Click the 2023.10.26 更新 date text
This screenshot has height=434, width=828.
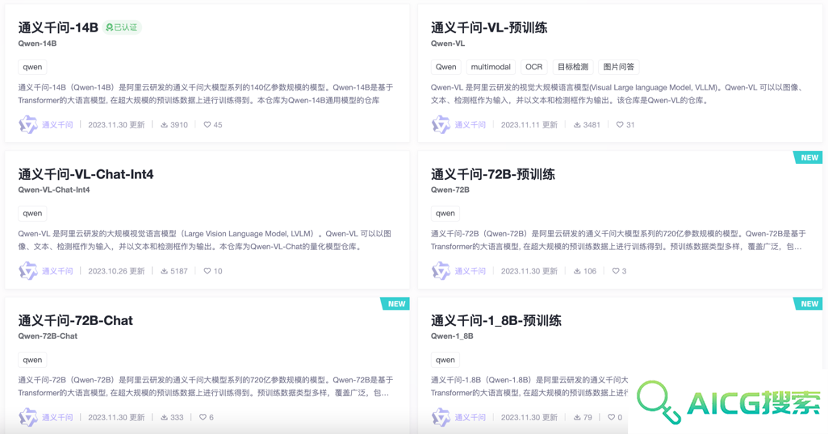point(116,271)
